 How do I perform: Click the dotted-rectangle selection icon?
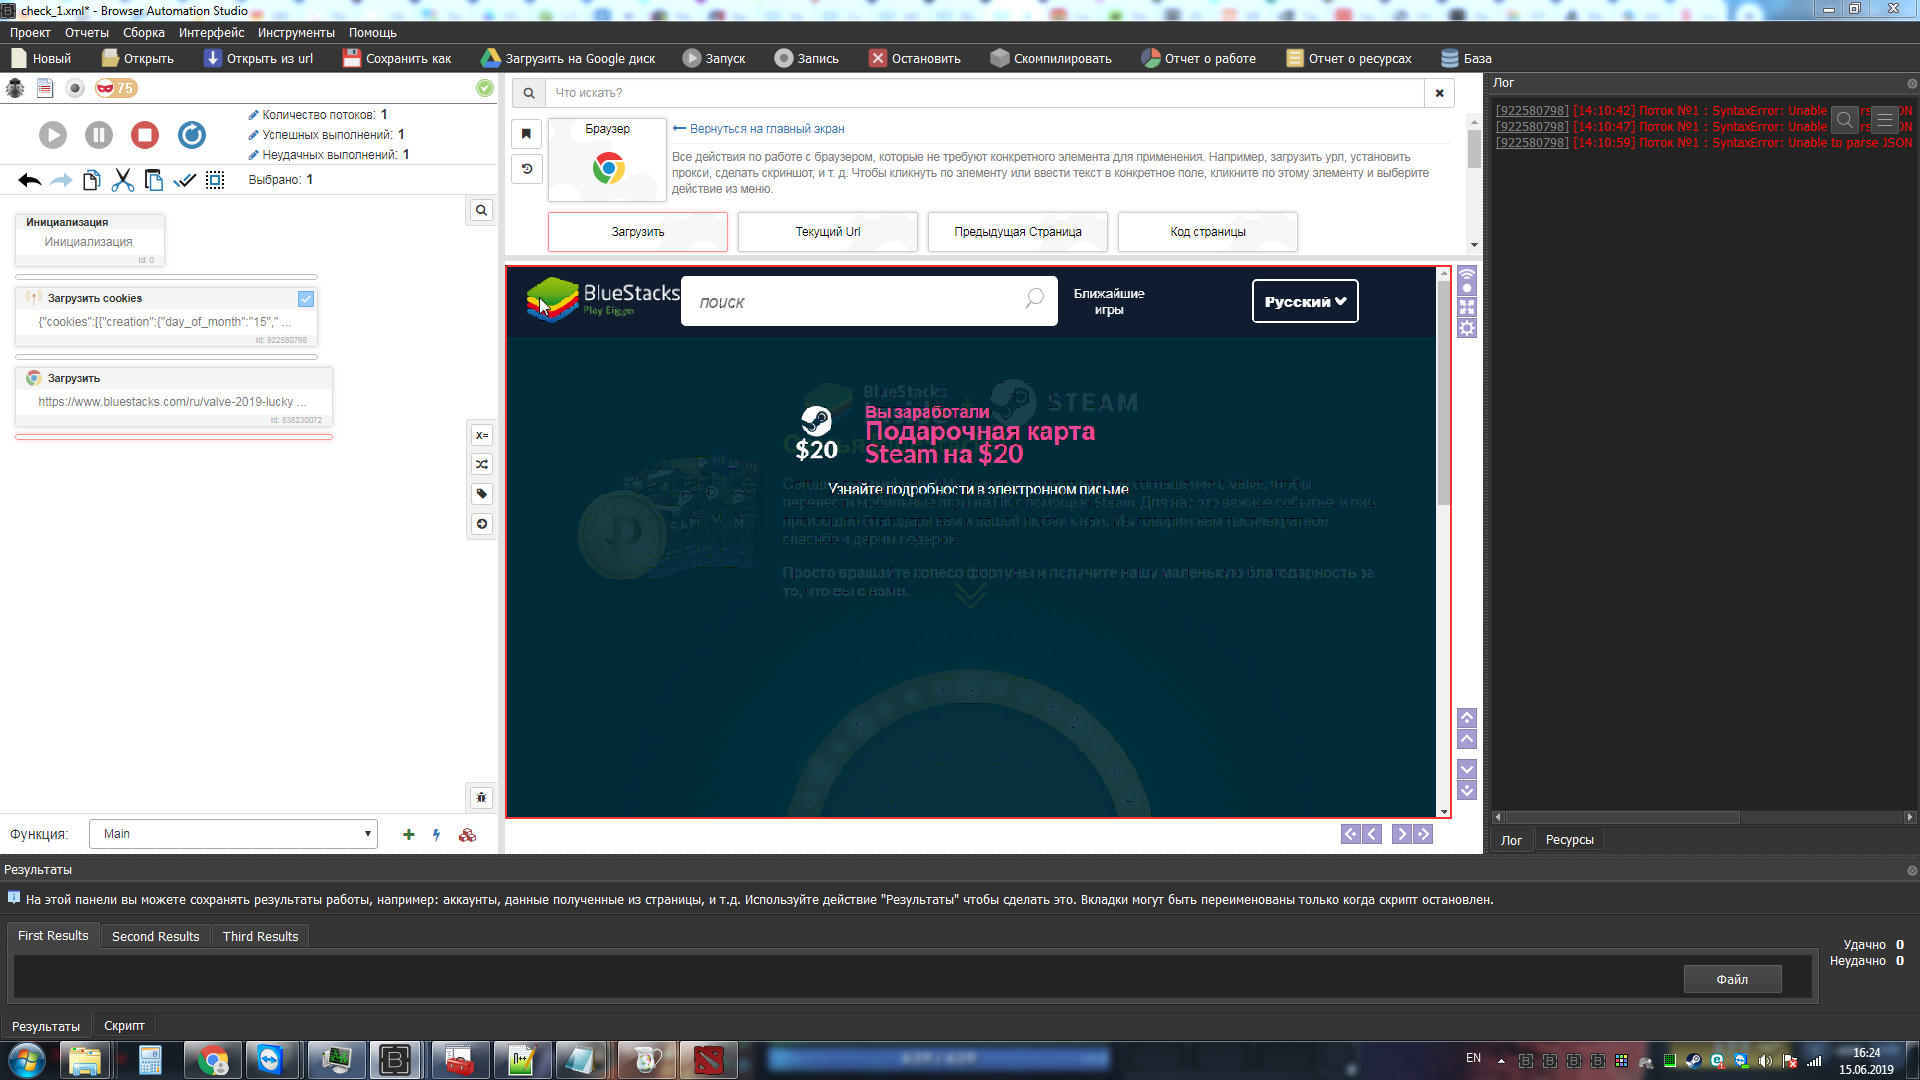tap(215, 180)
